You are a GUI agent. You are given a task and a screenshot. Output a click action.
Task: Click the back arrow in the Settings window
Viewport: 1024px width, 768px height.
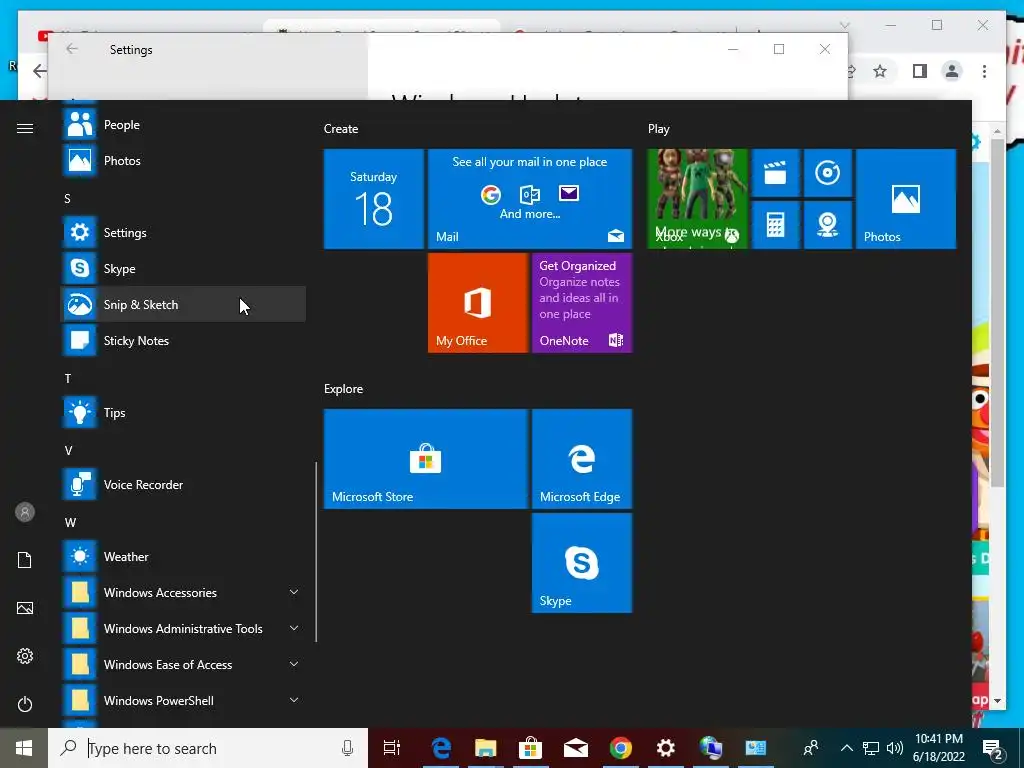(72, 49)
